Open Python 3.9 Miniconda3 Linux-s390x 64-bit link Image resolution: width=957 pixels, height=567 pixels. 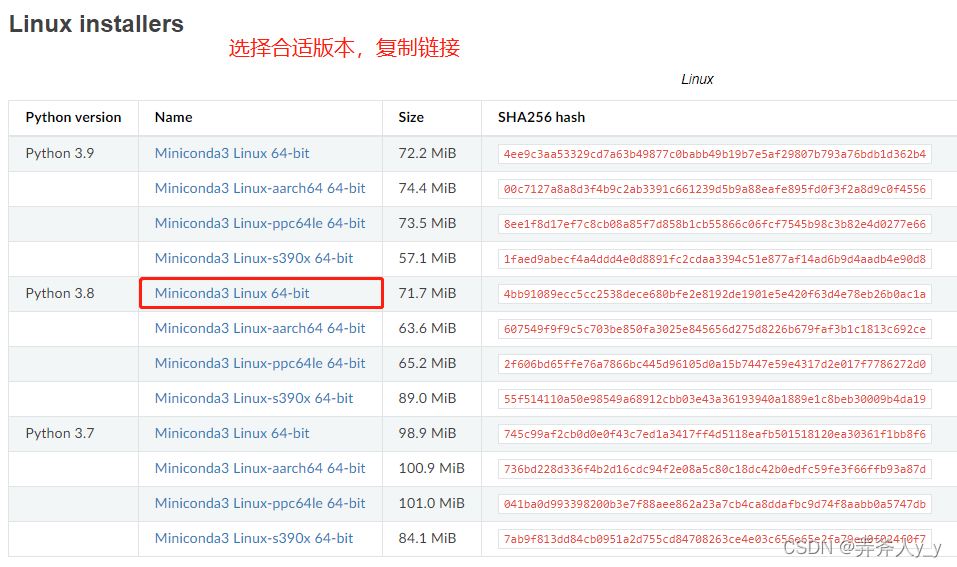coord(254,258)
